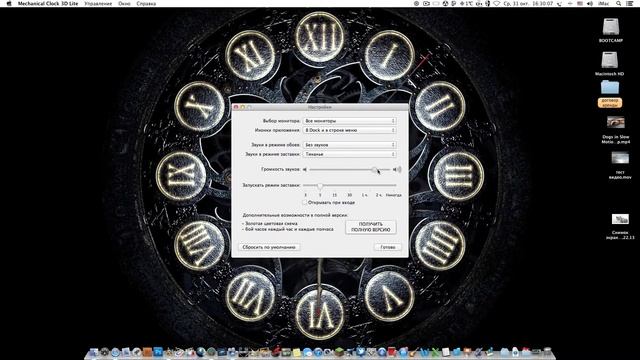Click the temperature indicator in menu bar

coord(466,3)
